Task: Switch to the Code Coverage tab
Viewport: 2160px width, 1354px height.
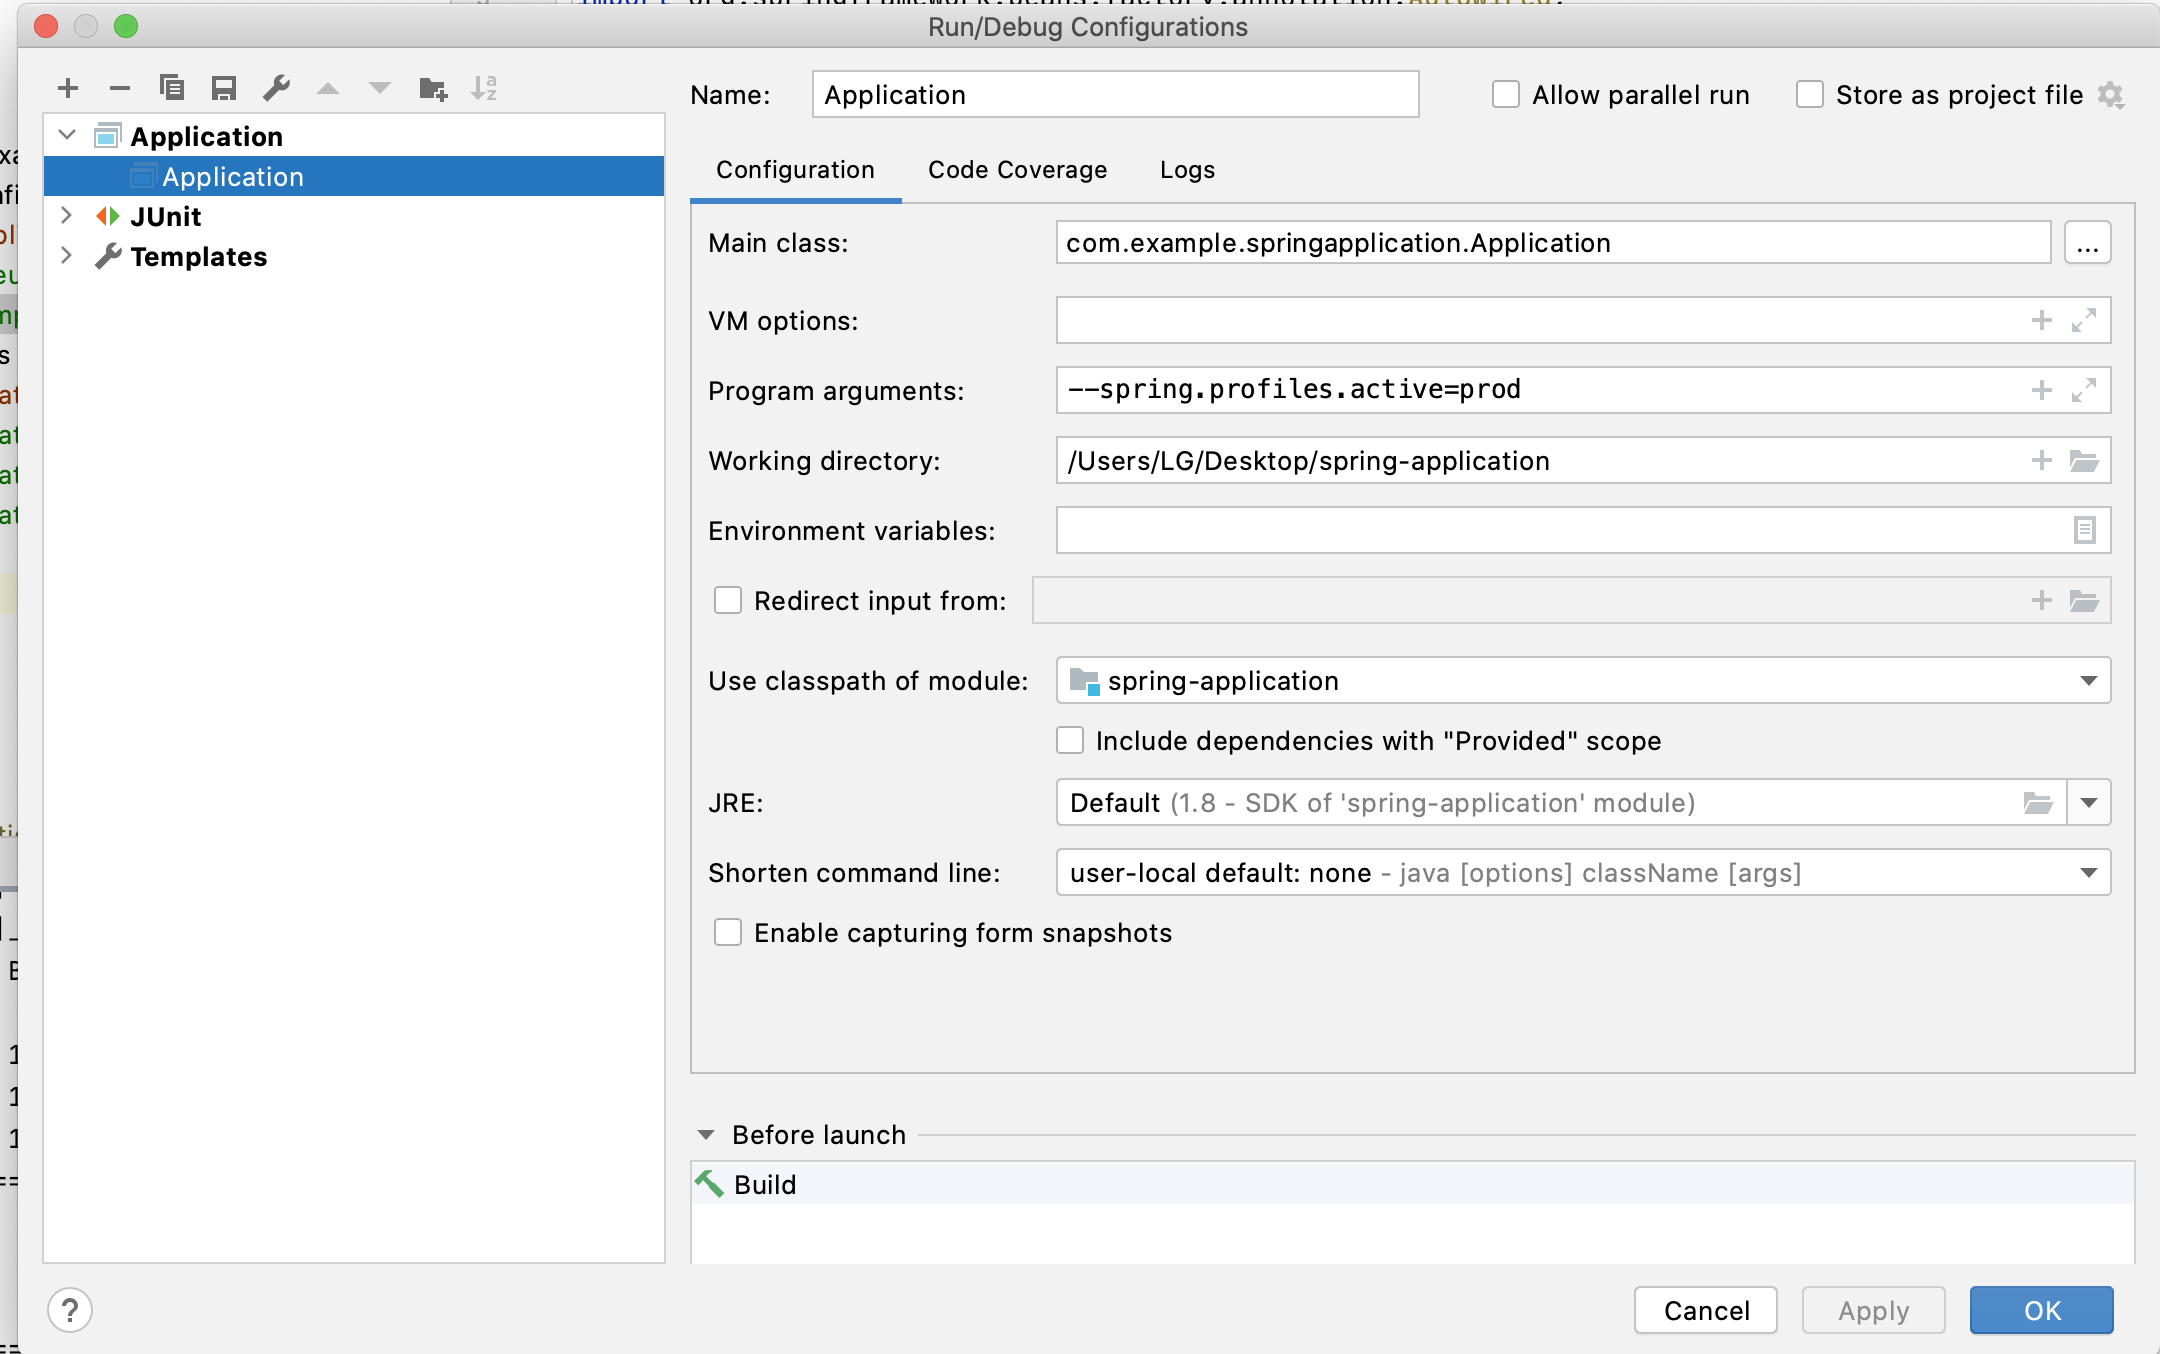Action: (x=1017, y=170)
